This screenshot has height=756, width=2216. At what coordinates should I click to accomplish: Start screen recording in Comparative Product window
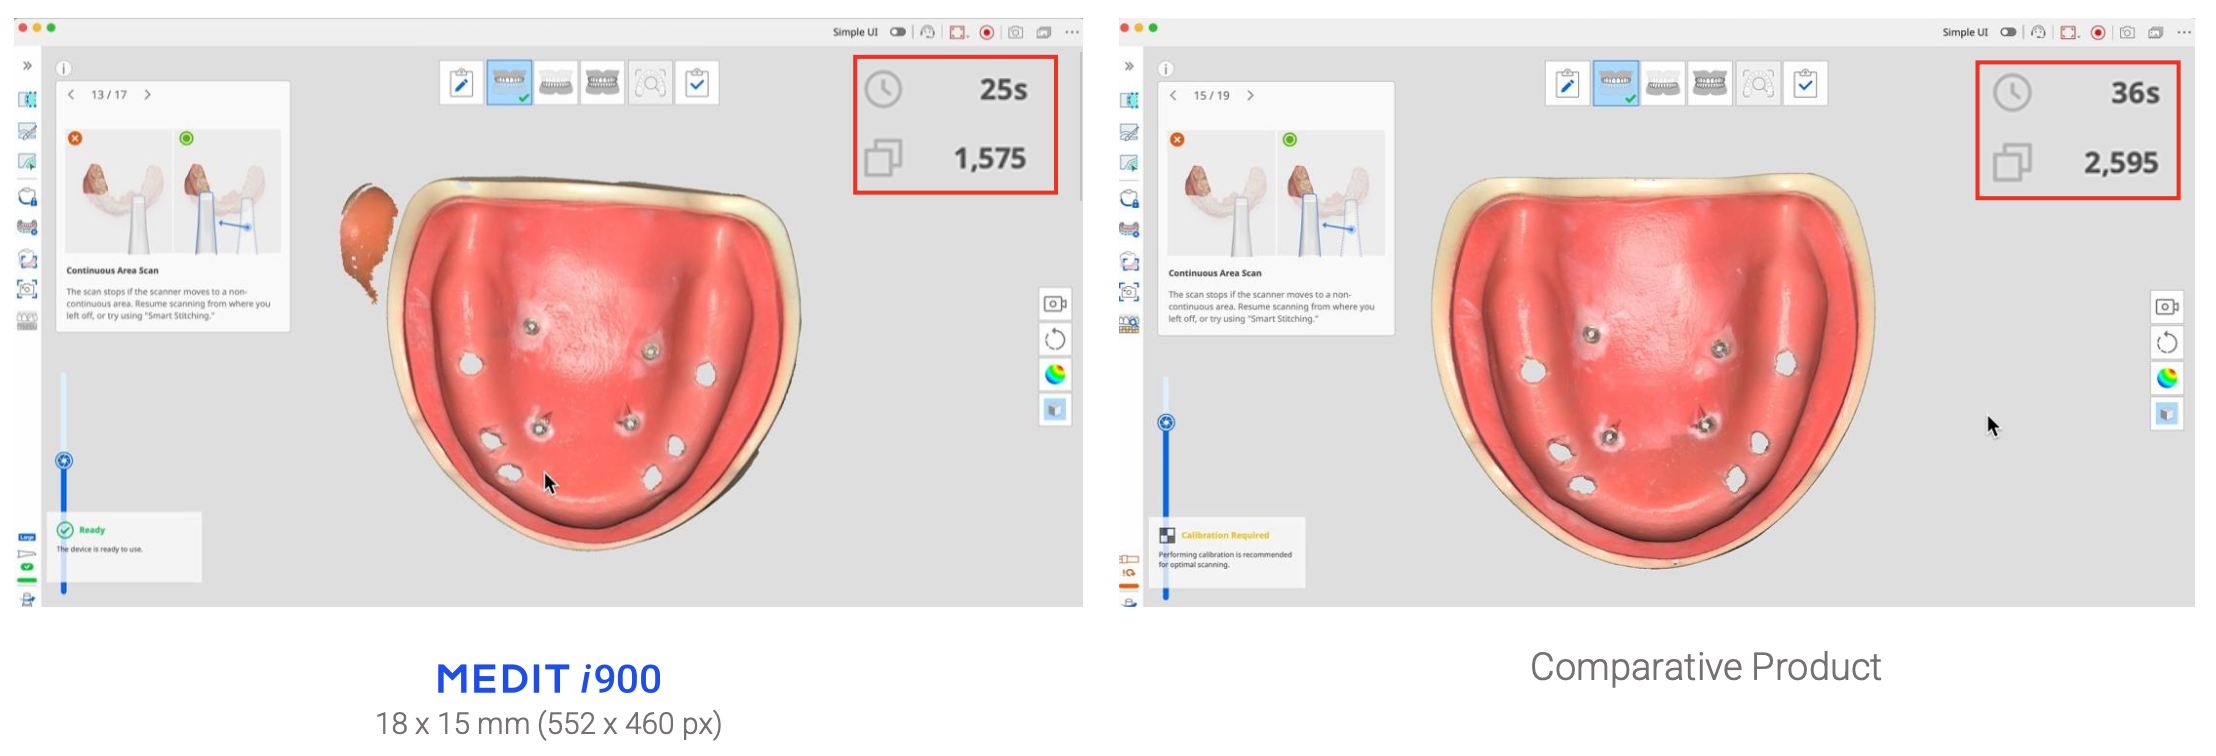pos(2098,32)
